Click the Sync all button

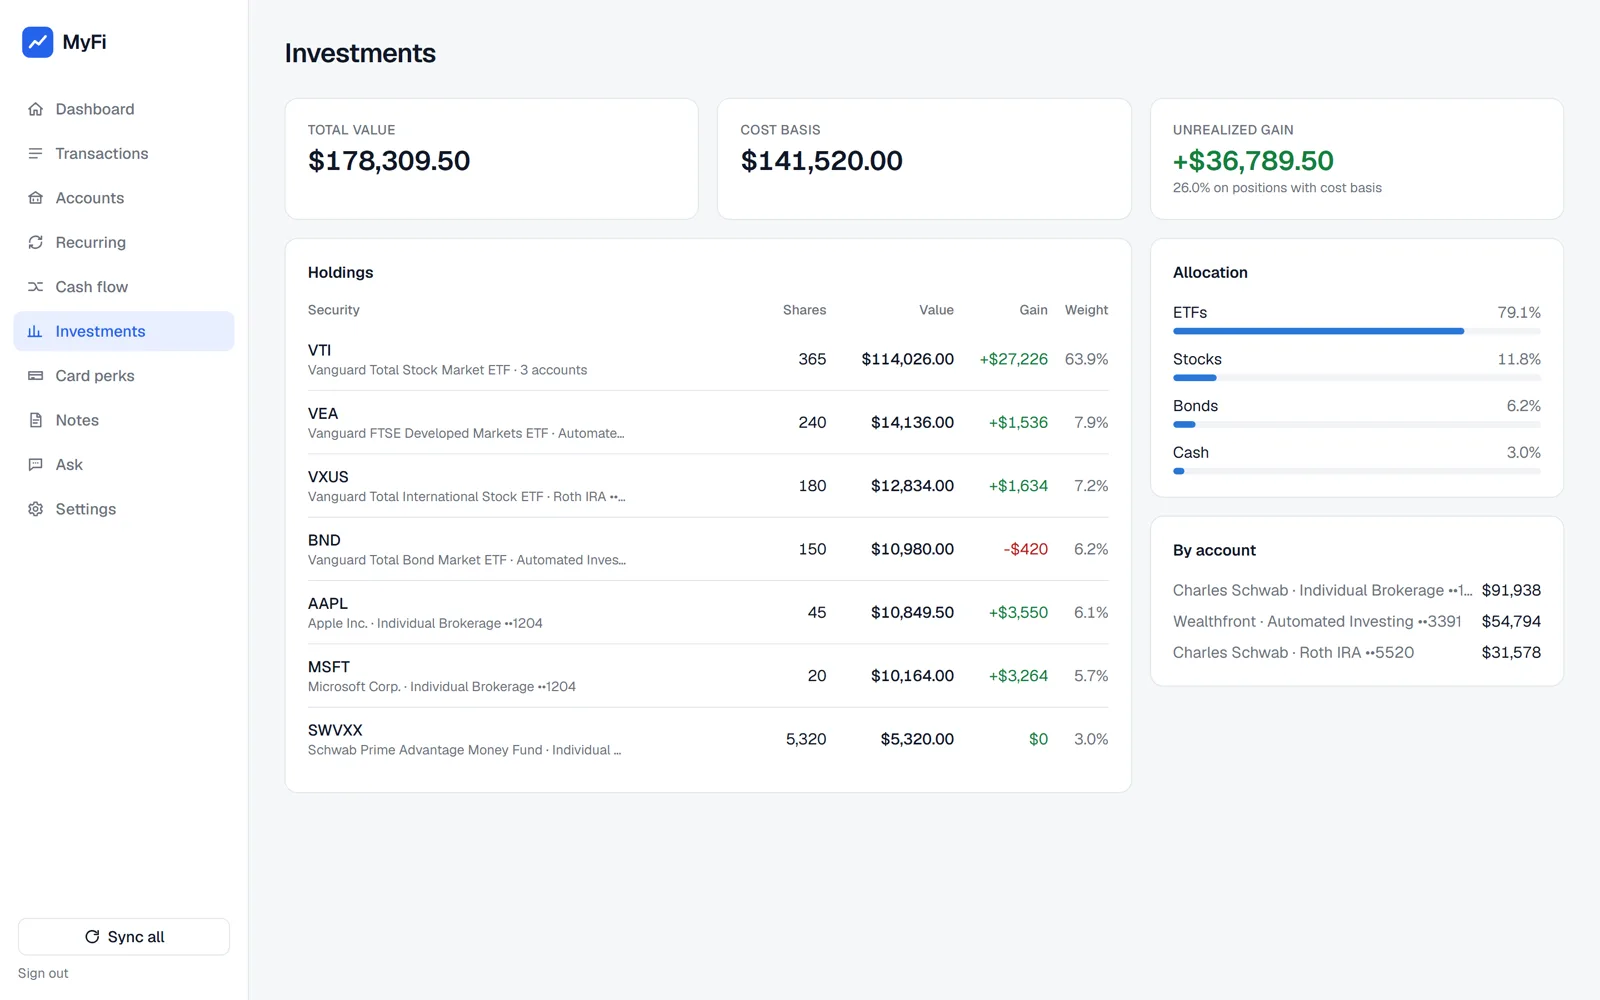tap(124, 937)
